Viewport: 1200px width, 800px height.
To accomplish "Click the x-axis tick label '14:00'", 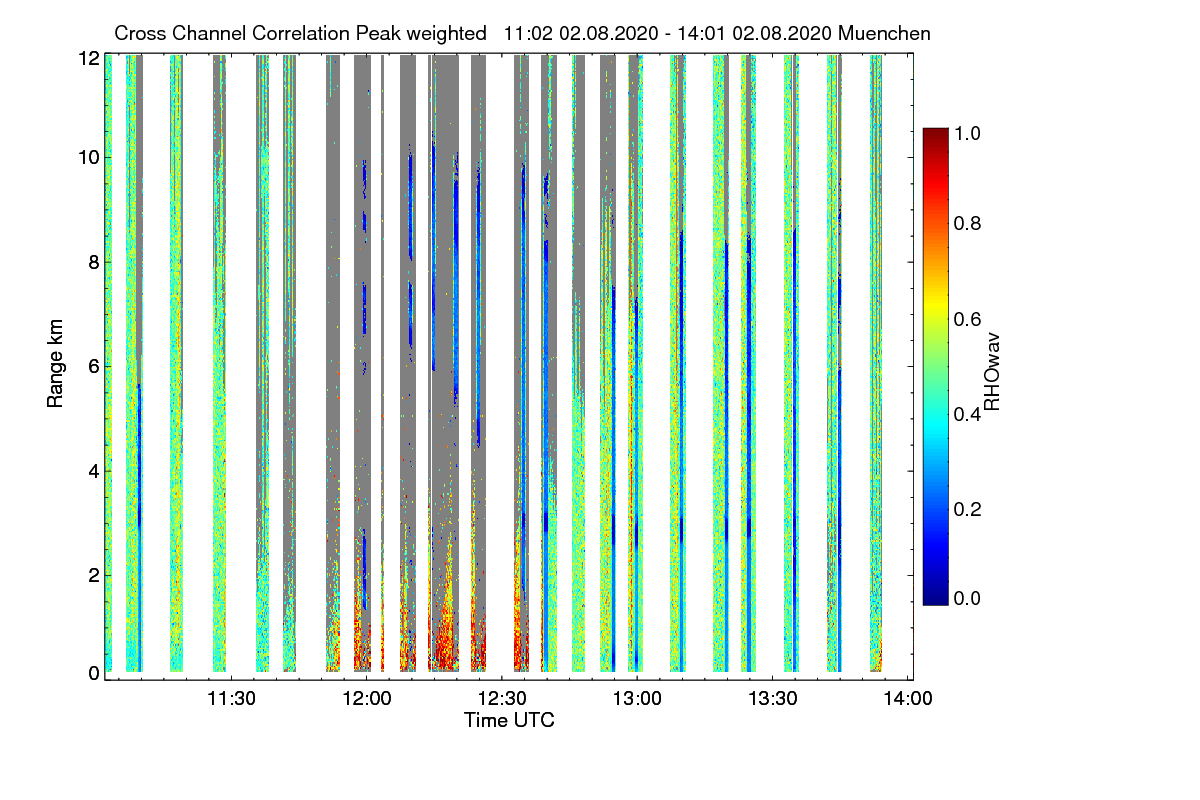I will (x=907, y=699).
